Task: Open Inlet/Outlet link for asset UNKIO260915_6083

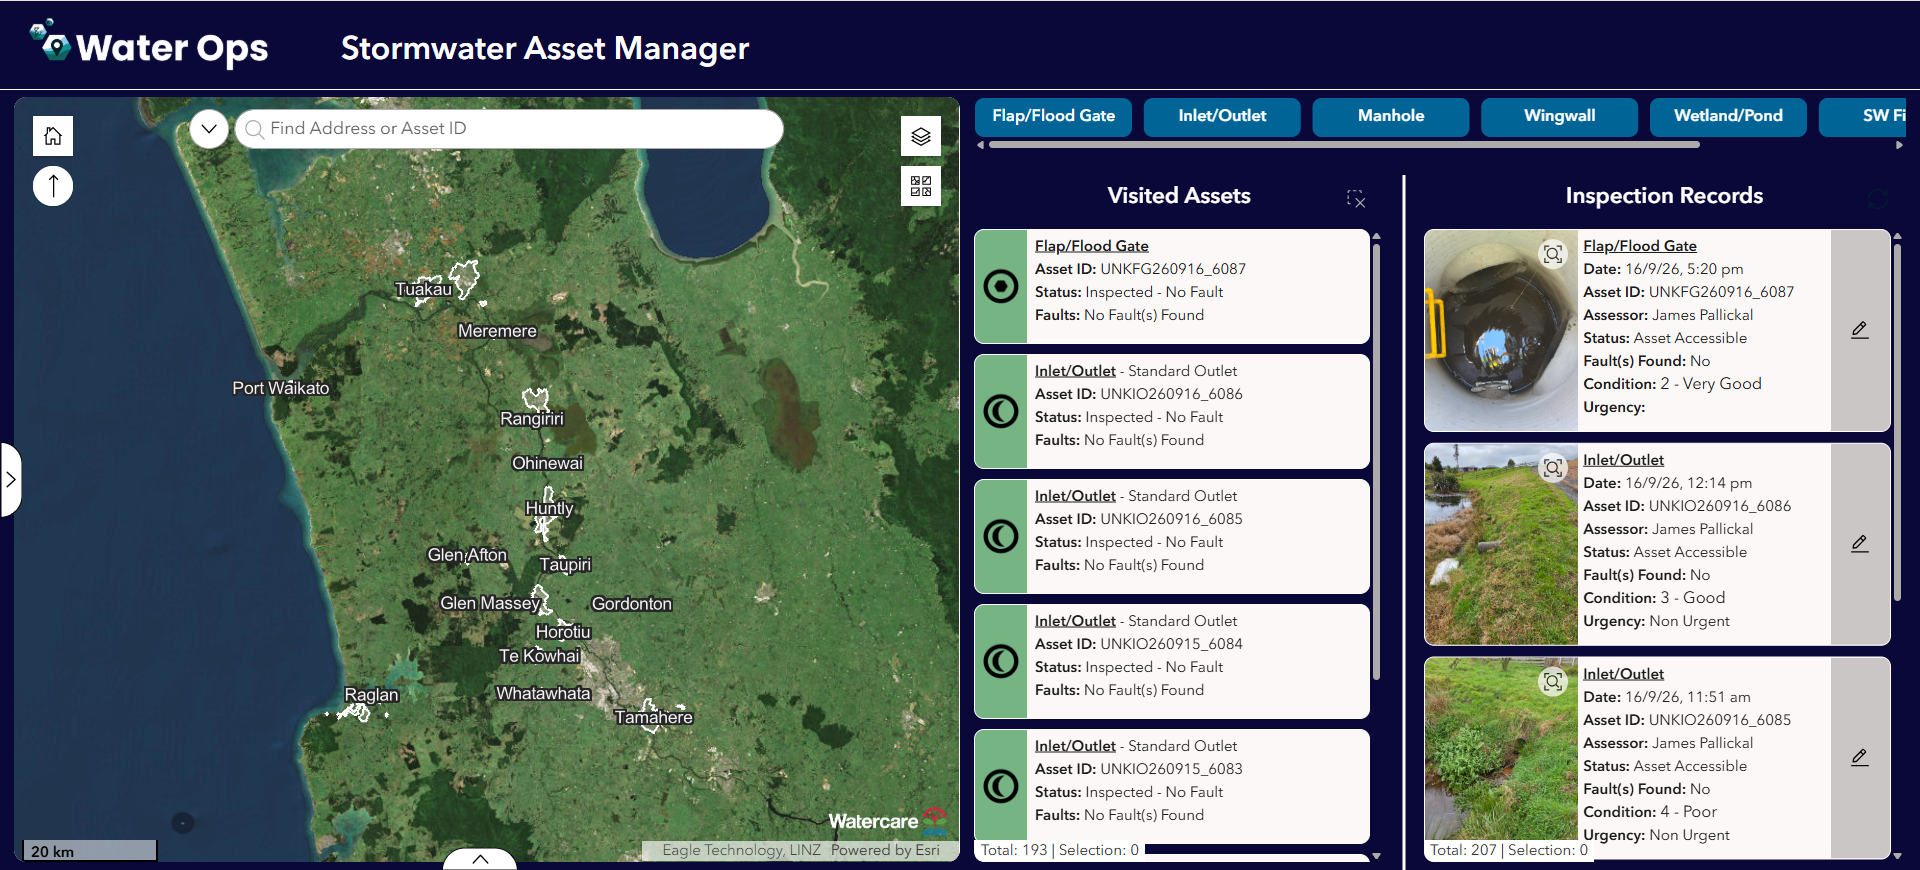Action: (1075, 746)
